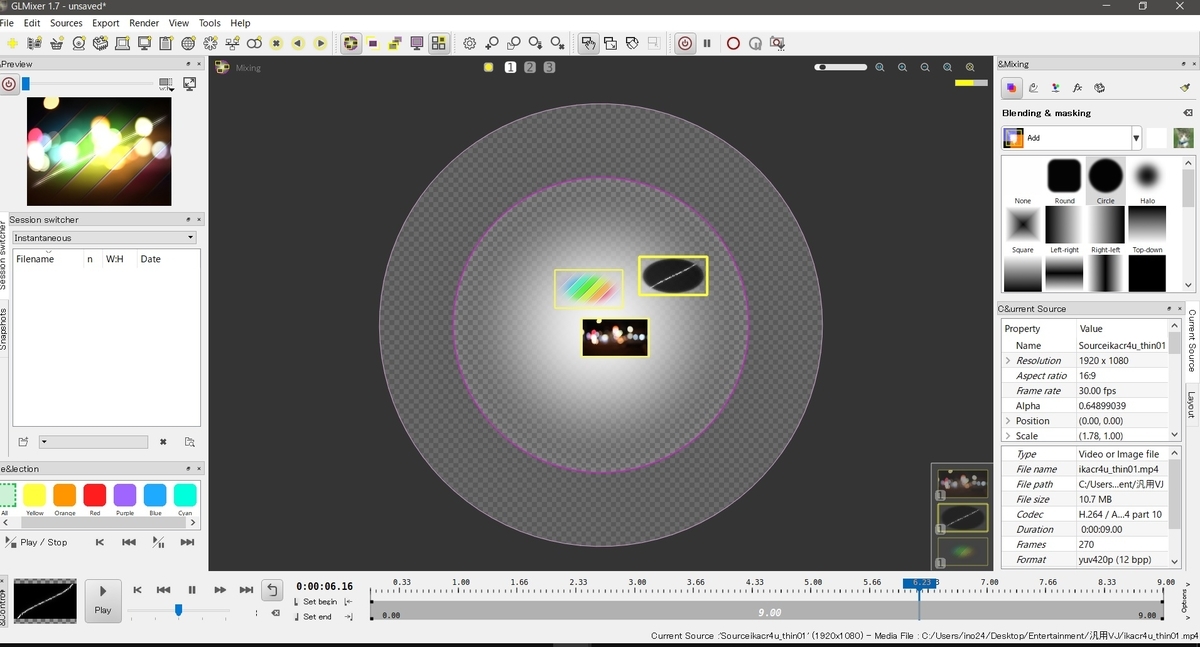Open session folder dropdown below file list
The width and height of the screenshot is (1200, 647).
pyautogui.click(x=93, y=442)
